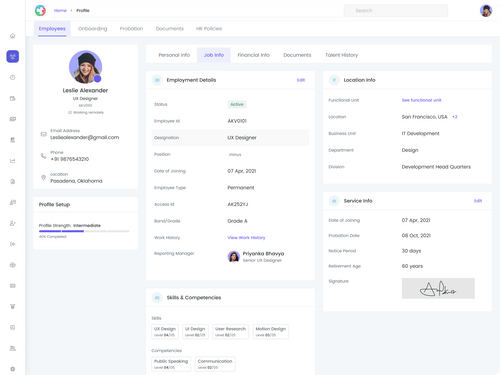Click into the Search field
The image size is (500, 375).
396,11
